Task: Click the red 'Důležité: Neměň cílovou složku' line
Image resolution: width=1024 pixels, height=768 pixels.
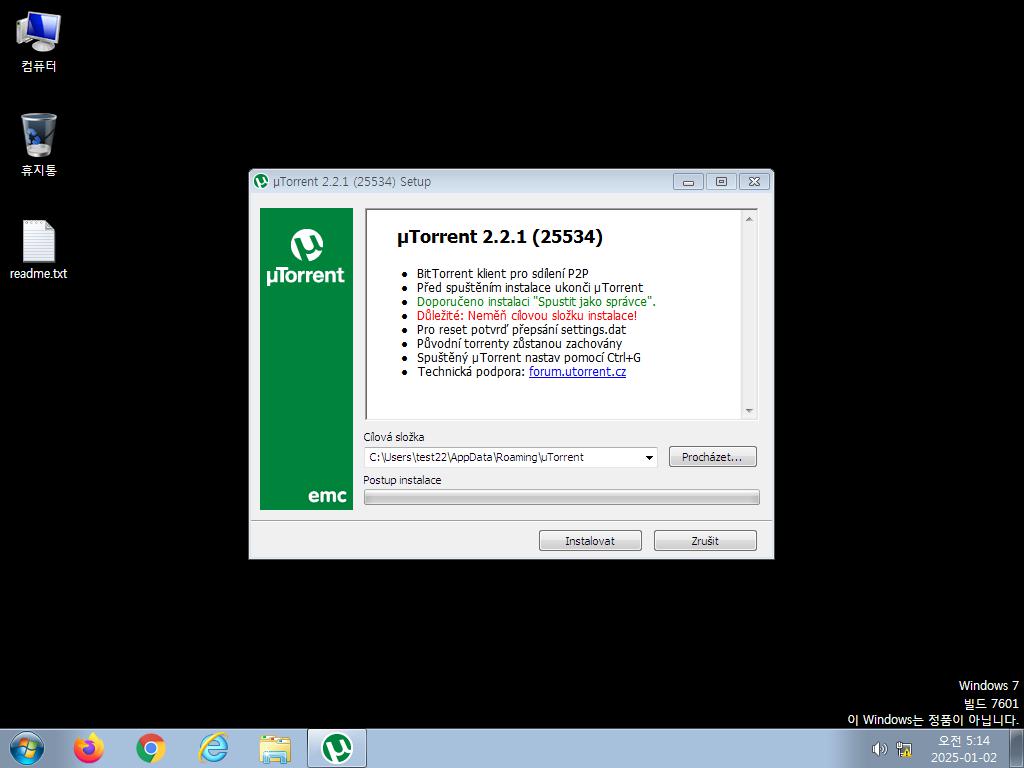Action: pos(527,315)
